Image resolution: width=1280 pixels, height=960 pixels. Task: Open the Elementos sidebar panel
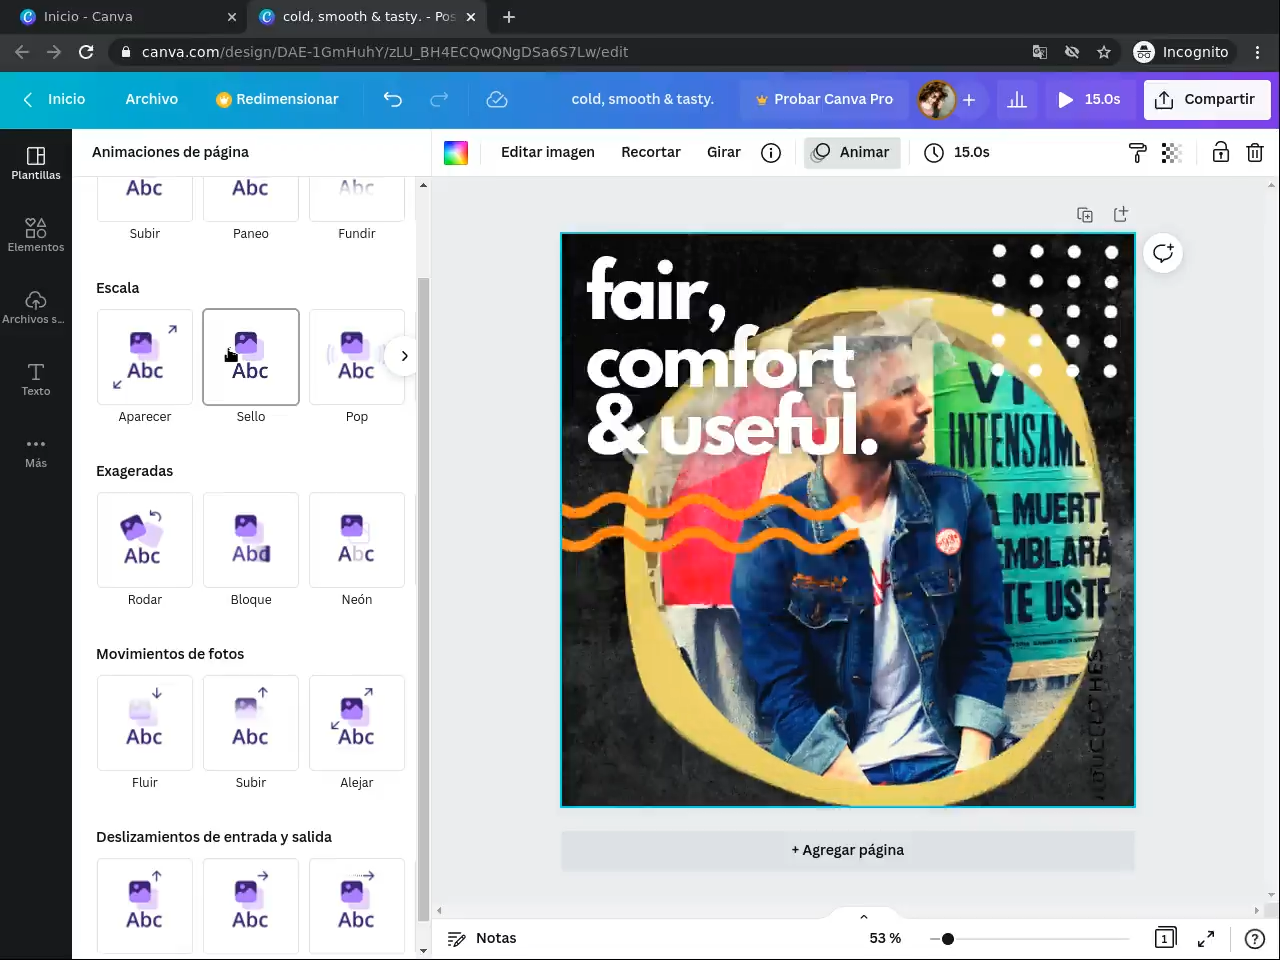point(36,235)
